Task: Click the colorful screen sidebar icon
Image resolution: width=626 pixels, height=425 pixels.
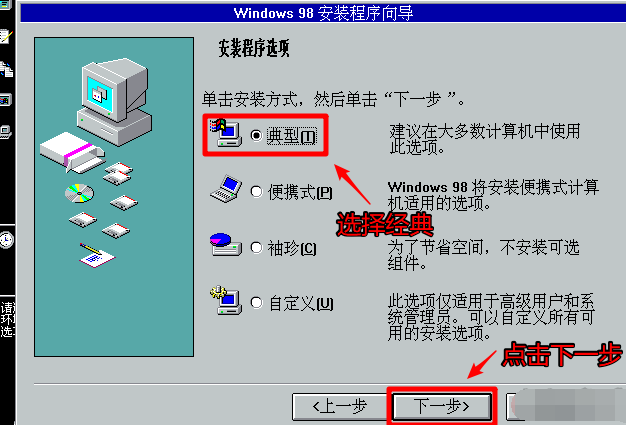Action: (x=6, y=100)
